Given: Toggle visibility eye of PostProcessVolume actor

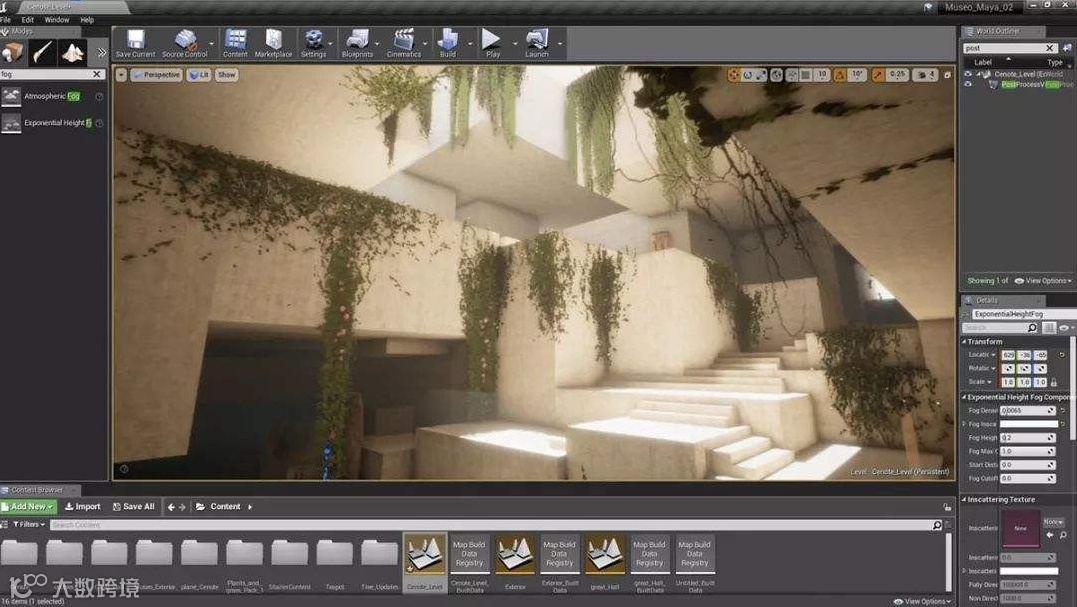Looking at the screenshot, I should tap(967, 85).
